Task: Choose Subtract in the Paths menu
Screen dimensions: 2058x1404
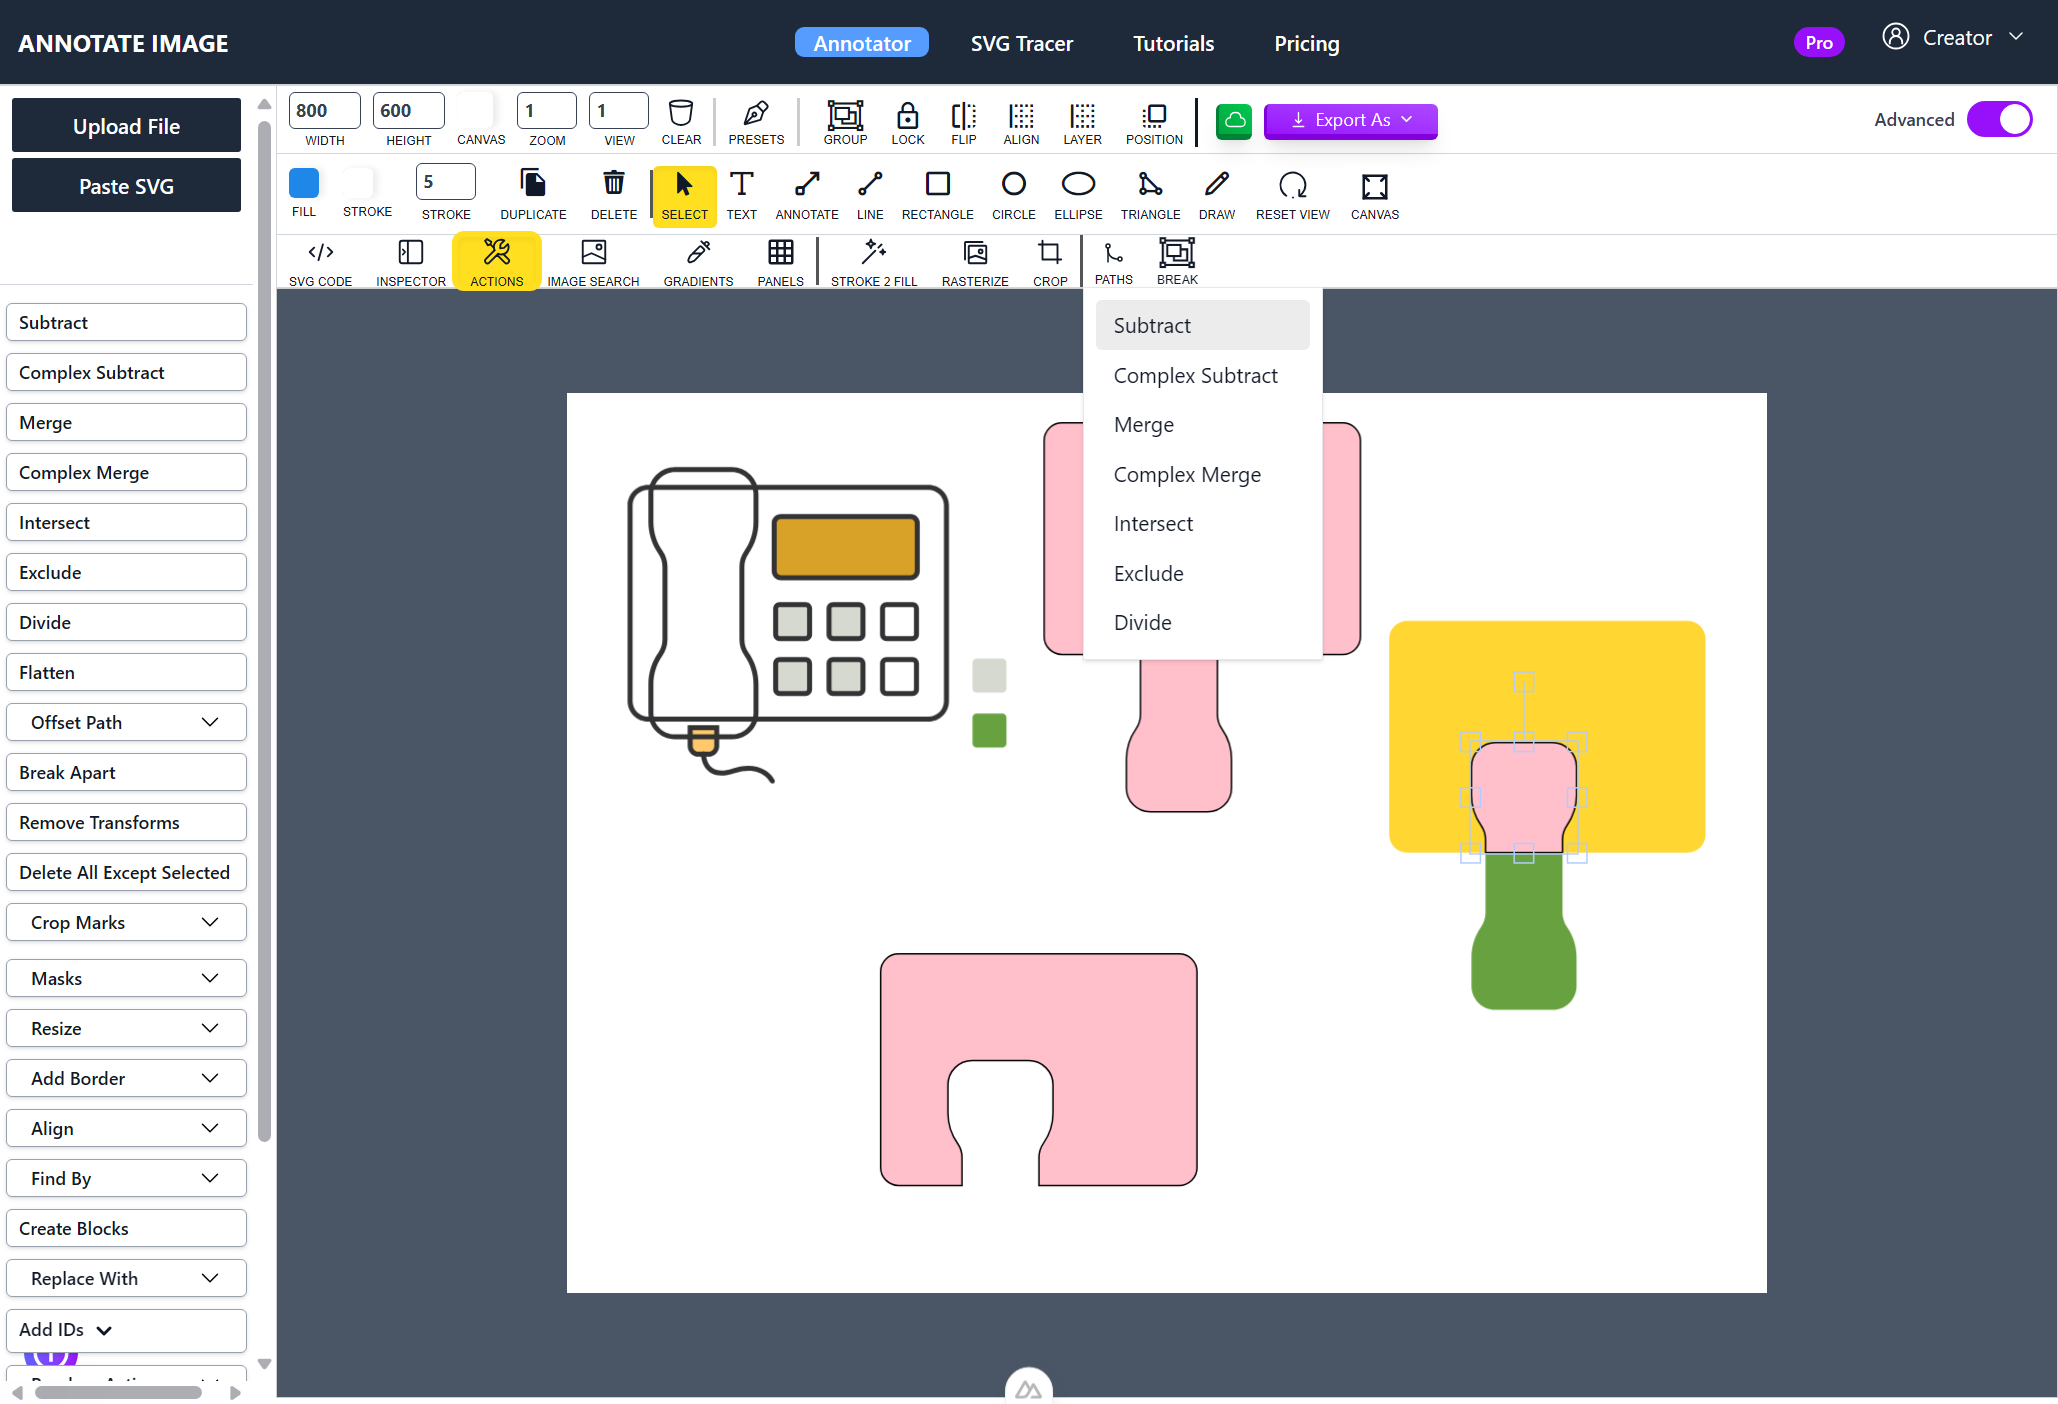Action: click(x=1203, y=326)
